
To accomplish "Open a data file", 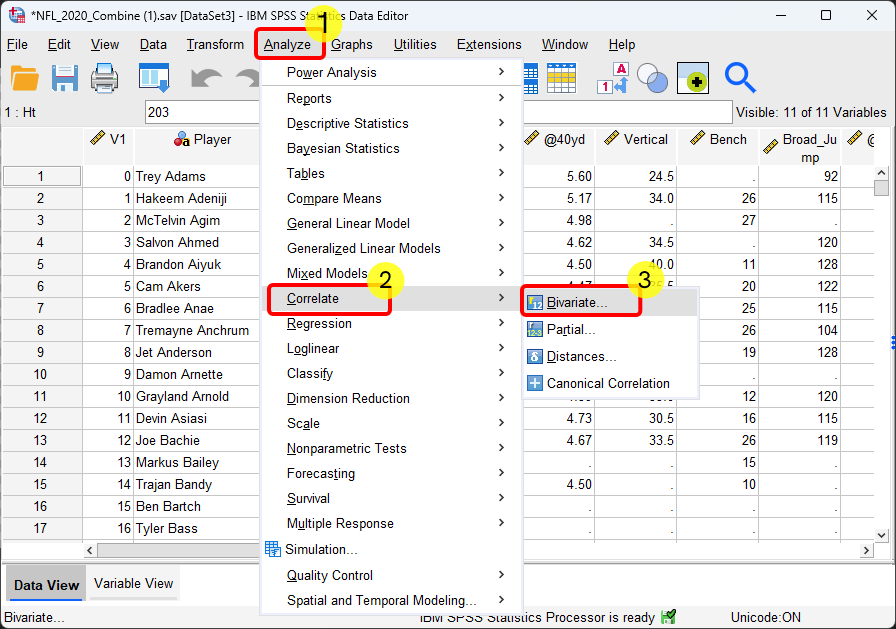I will click(24, 78).
